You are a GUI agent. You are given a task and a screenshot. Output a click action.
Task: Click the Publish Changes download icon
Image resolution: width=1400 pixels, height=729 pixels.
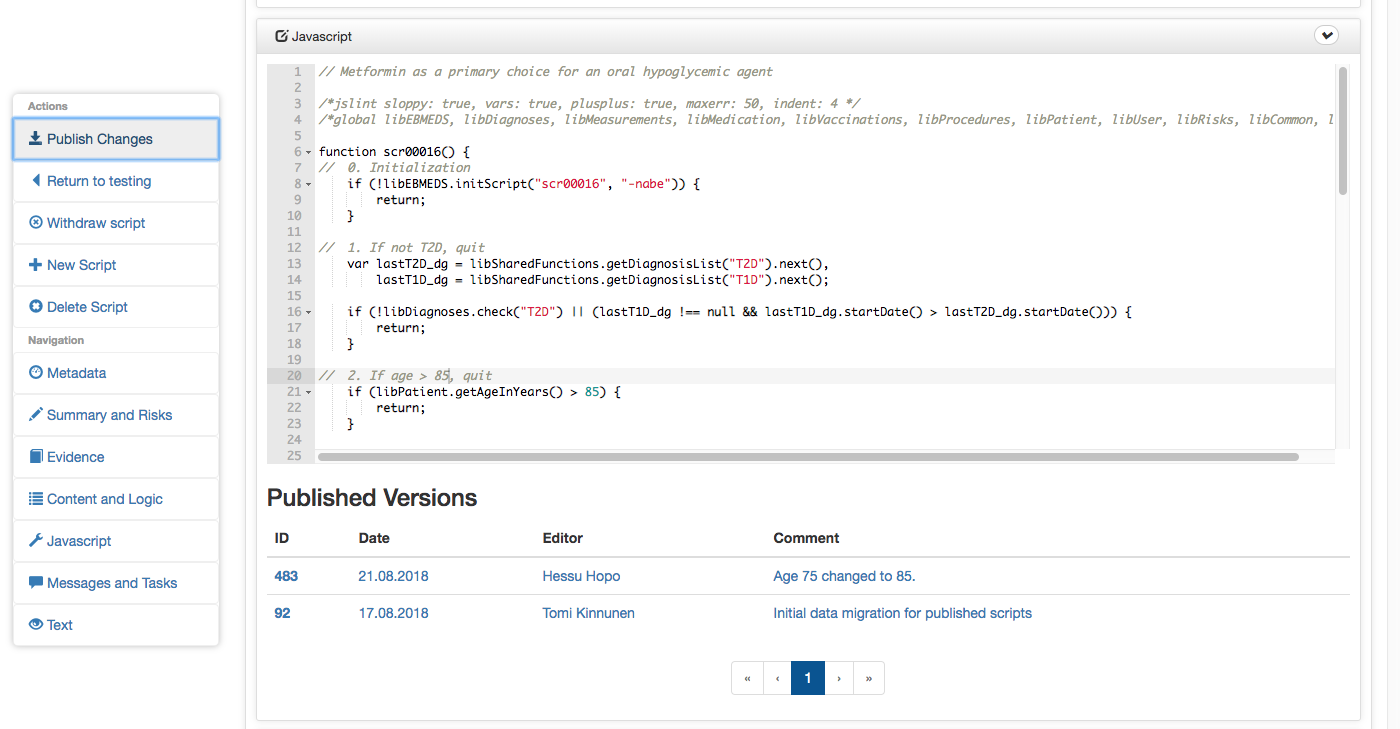35,139
